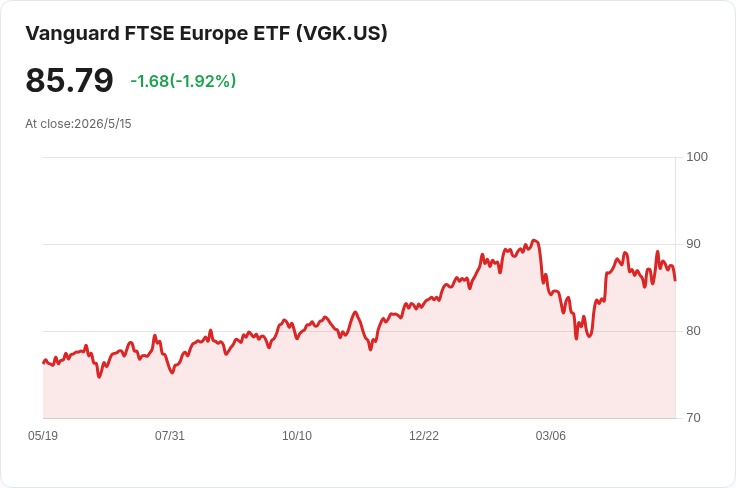Click the final data point at chart's right end

point(675,280)
